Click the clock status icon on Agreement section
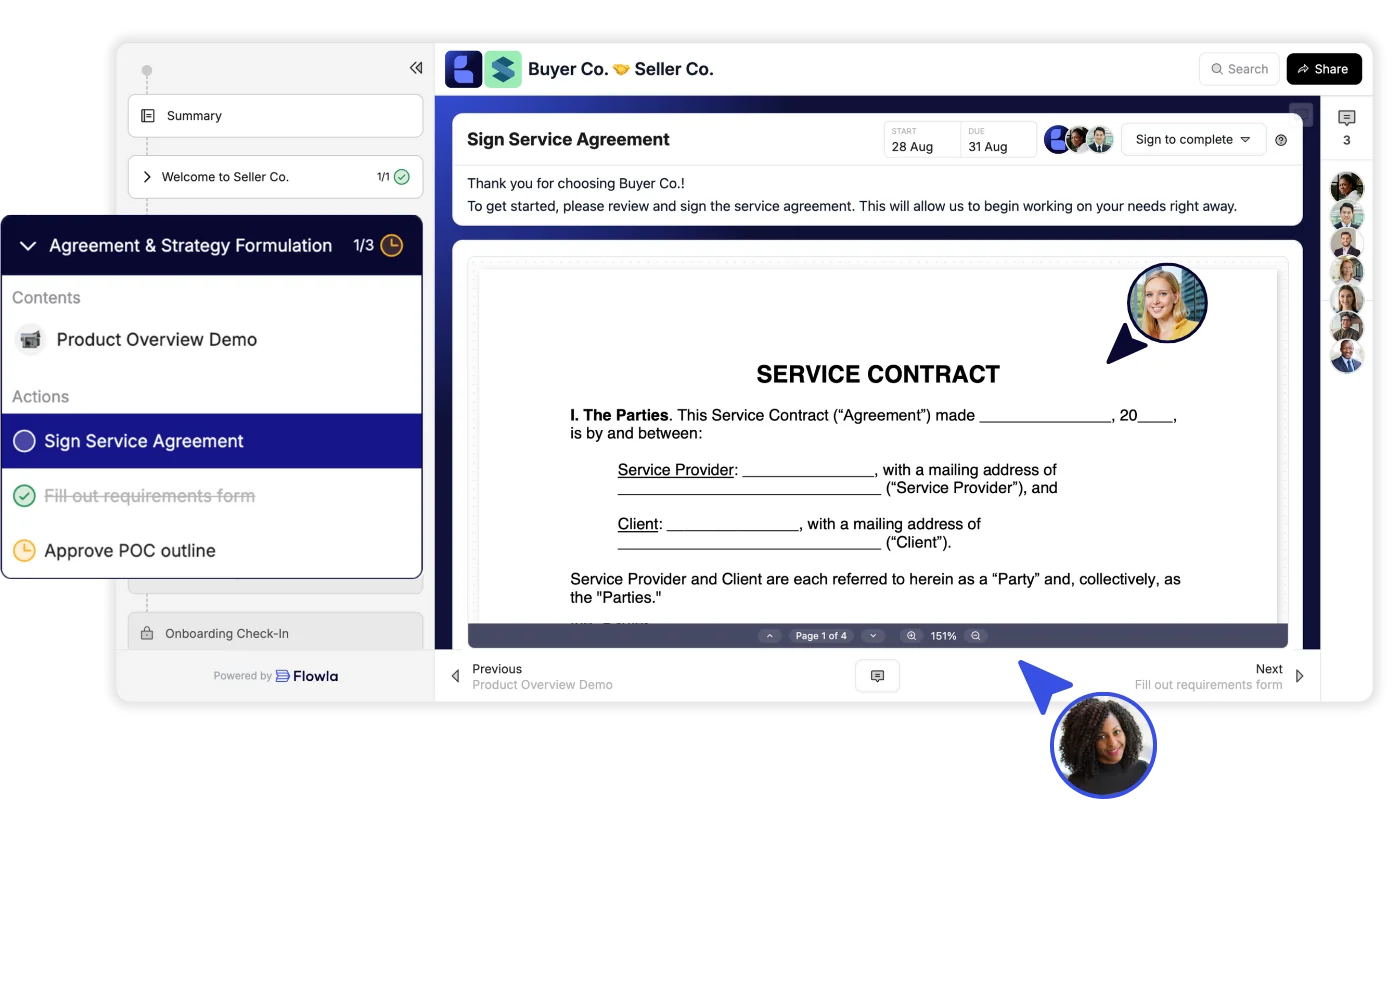The height and width of the screenshot is (990, 1400). click(392, 245)
